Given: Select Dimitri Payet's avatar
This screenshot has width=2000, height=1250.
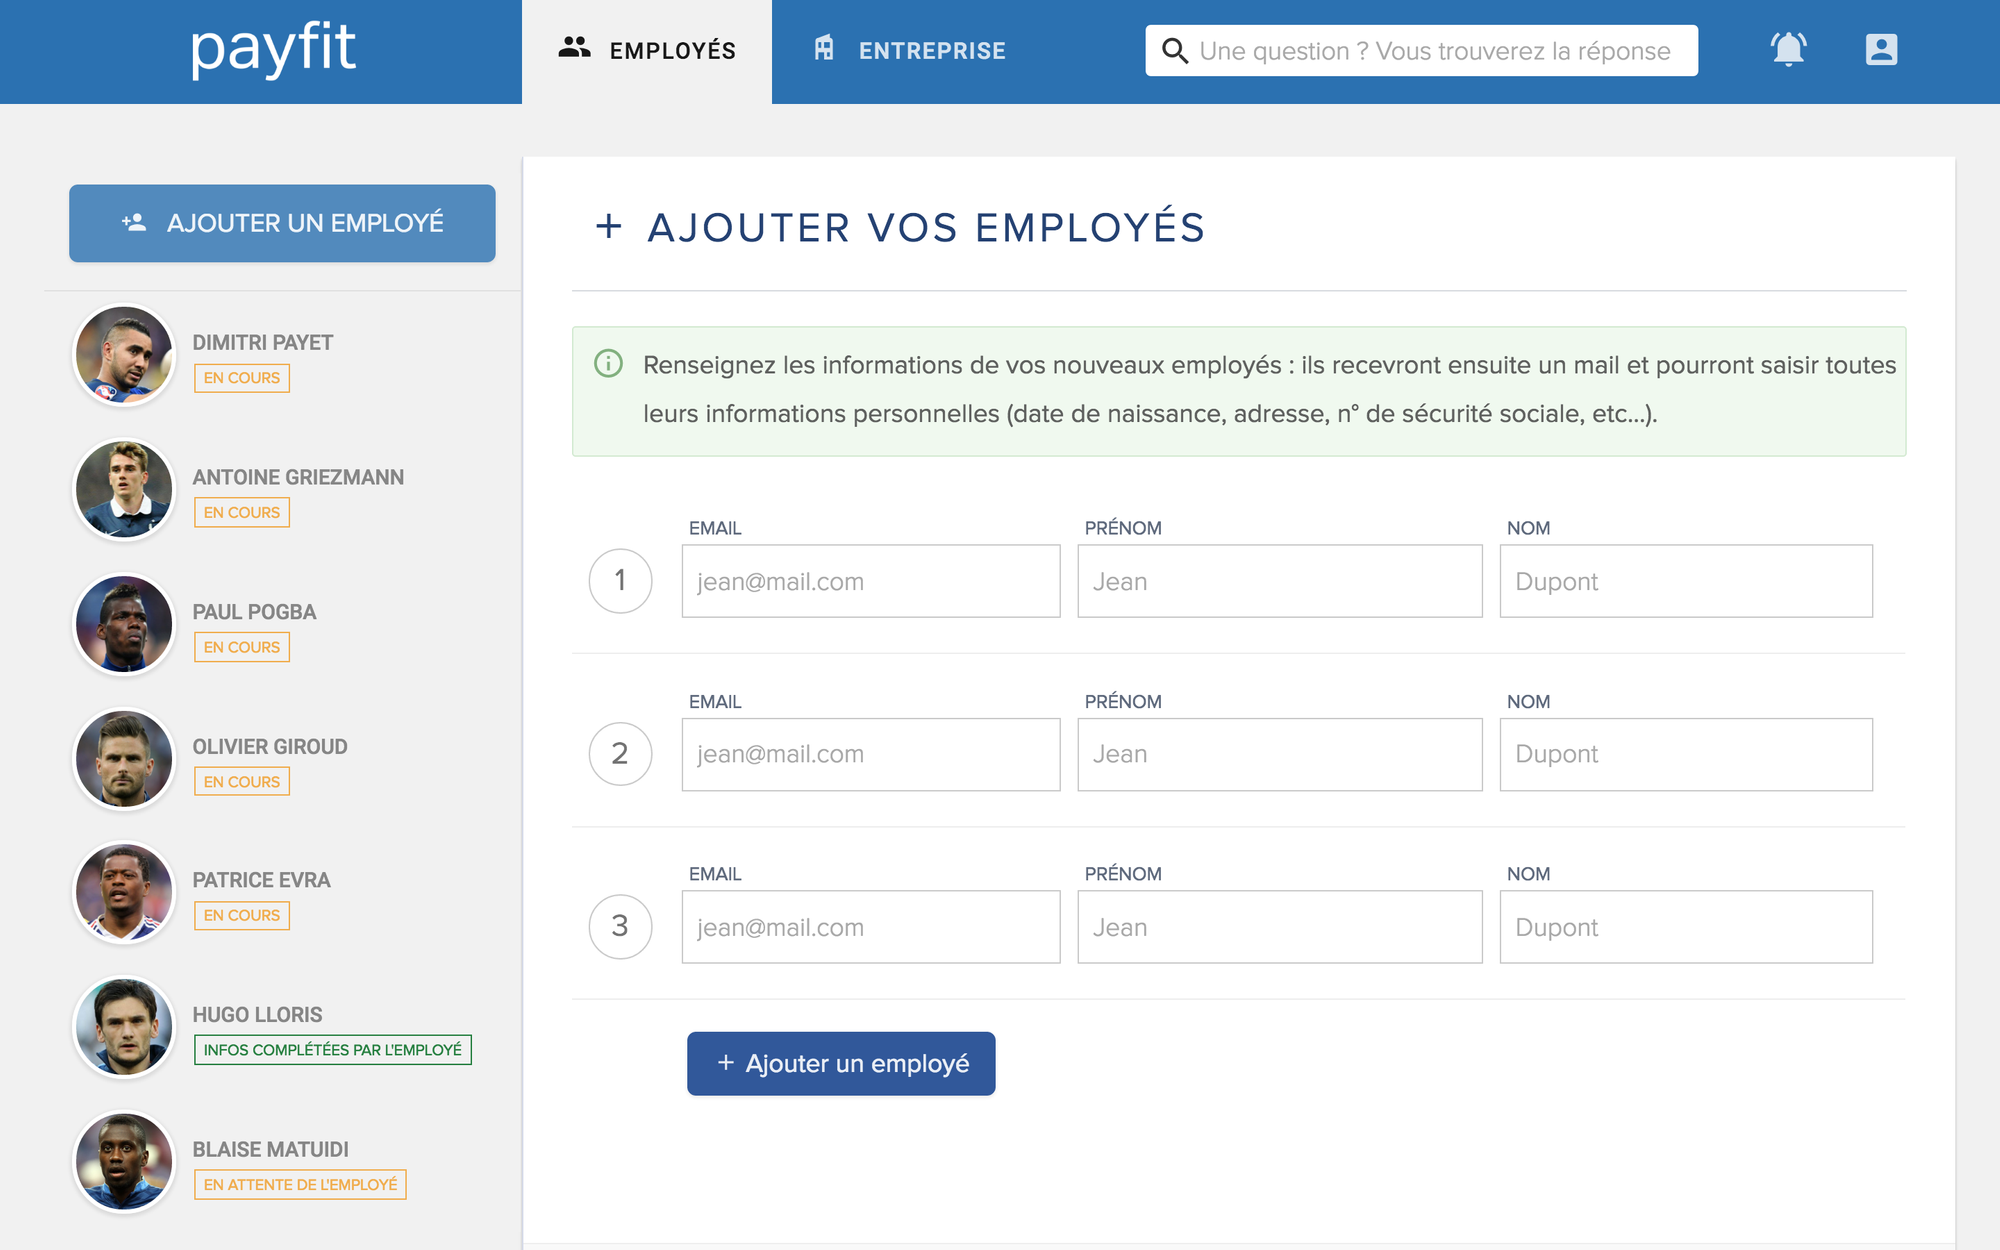Looking at the screenshot, I should pos(124,356).
